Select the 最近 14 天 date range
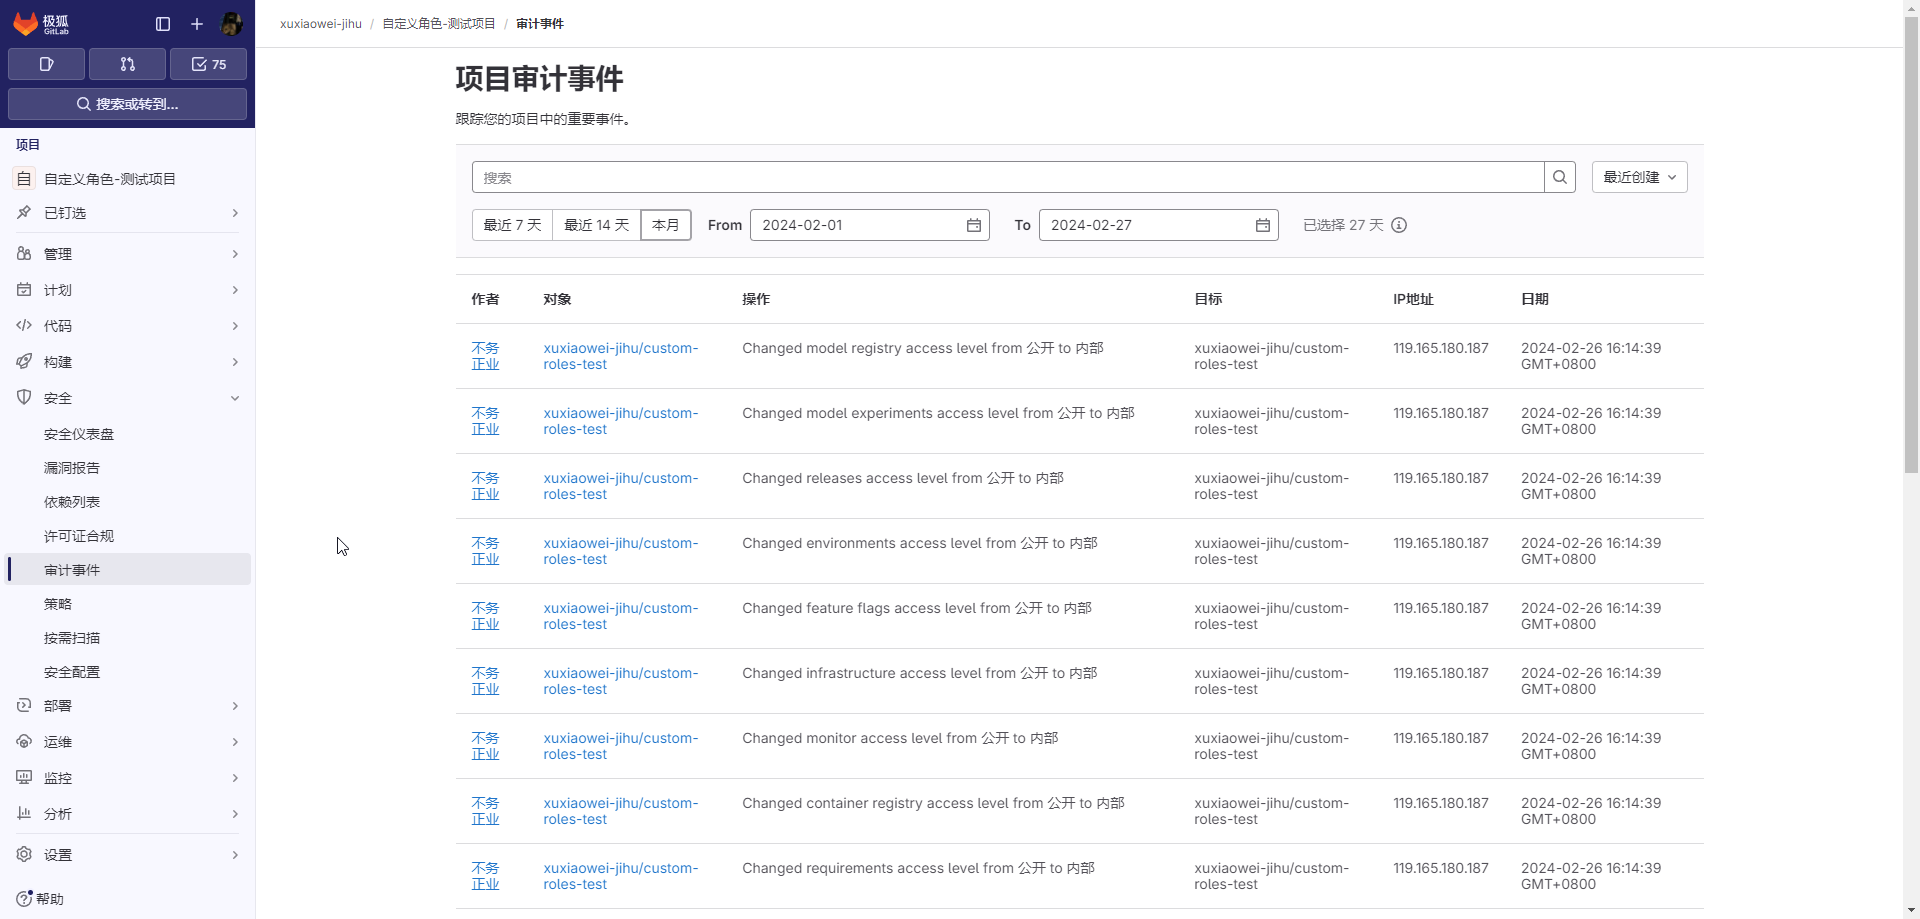Screen dimensions: 1920x919 click(x=596, y=225)
